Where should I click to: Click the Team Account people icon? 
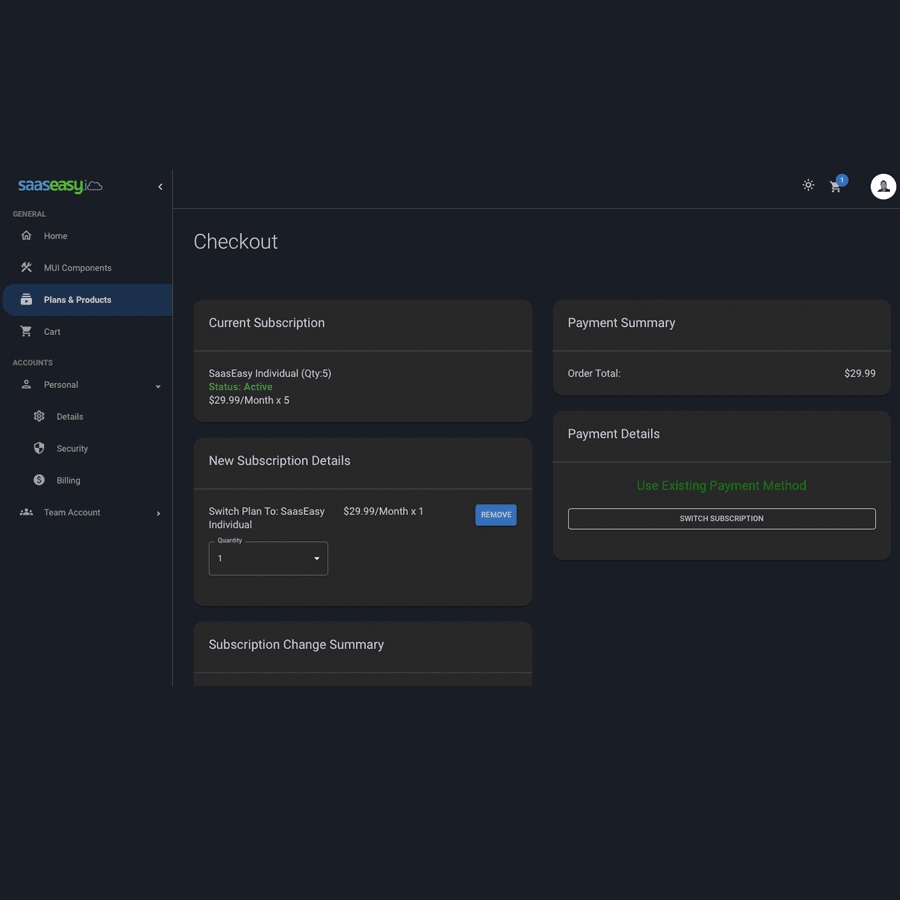(27, 513)
